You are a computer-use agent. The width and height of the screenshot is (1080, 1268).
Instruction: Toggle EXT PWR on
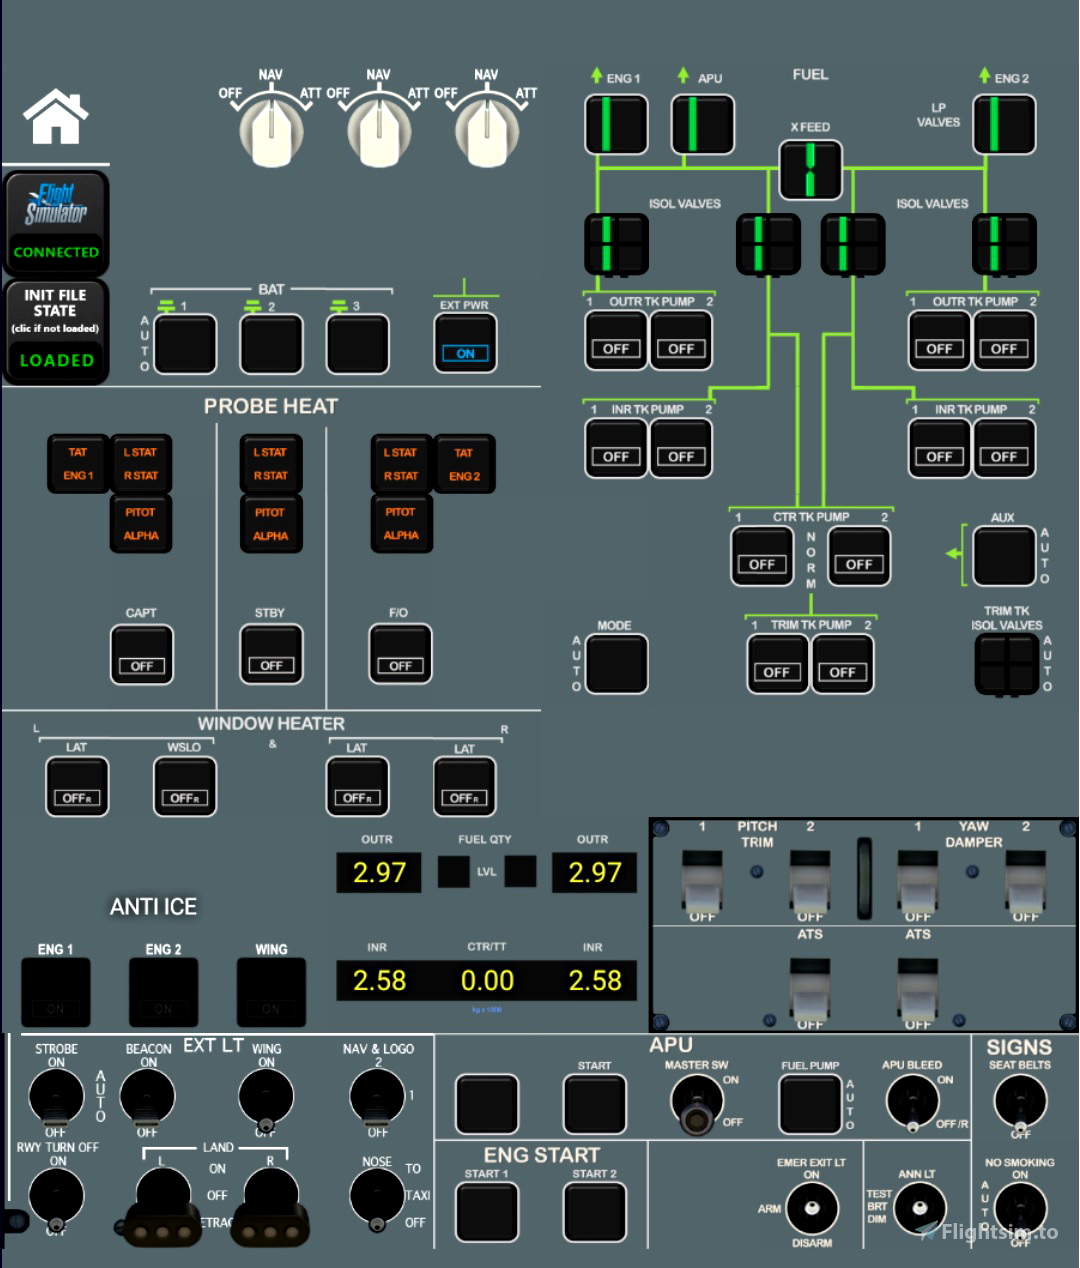pyautogui.click(x=463, y=341)
